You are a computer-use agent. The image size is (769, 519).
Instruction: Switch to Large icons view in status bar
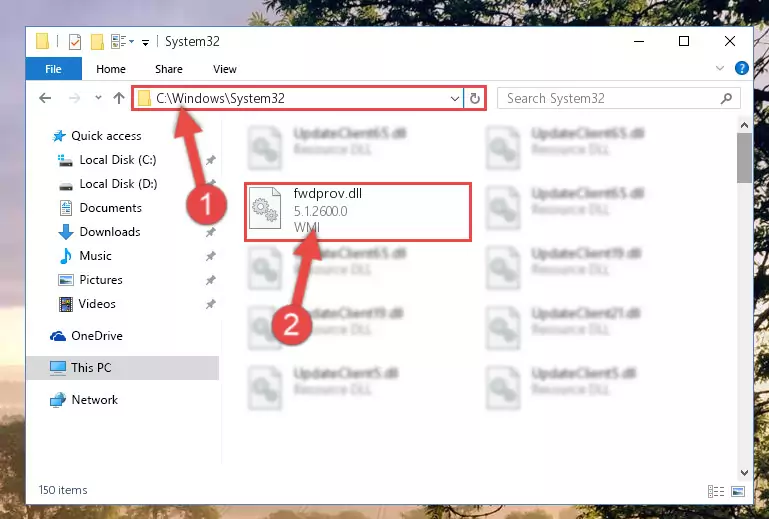point(738,491)
